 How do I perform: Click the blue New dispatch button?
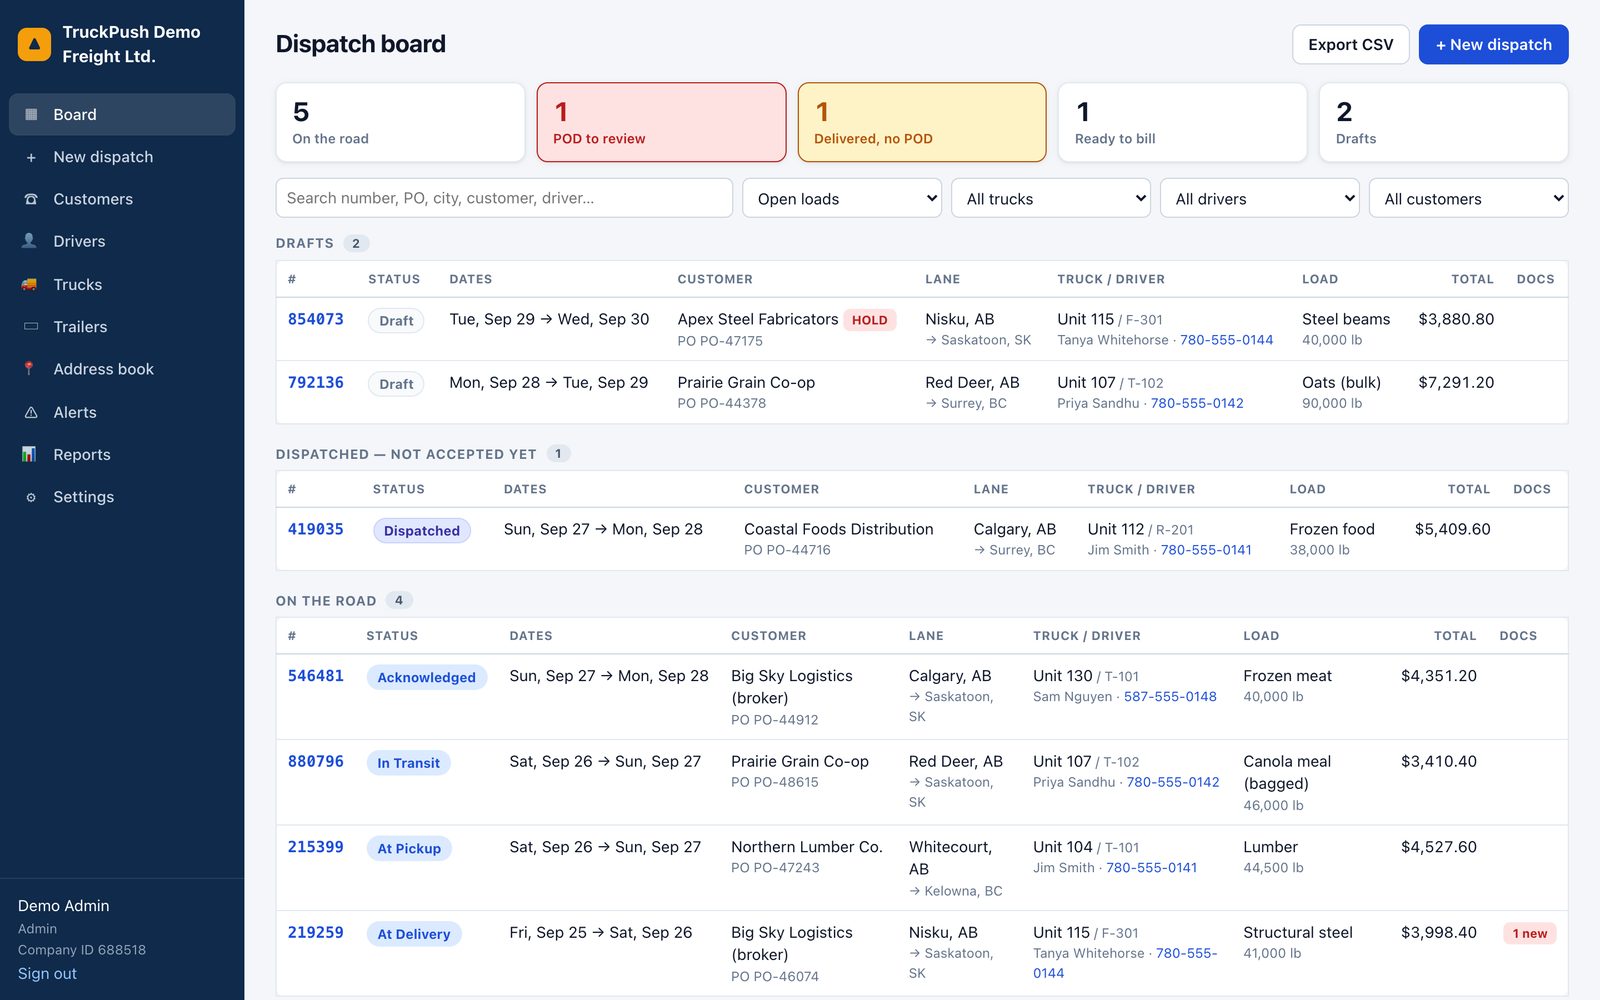tap(1493, 44)
